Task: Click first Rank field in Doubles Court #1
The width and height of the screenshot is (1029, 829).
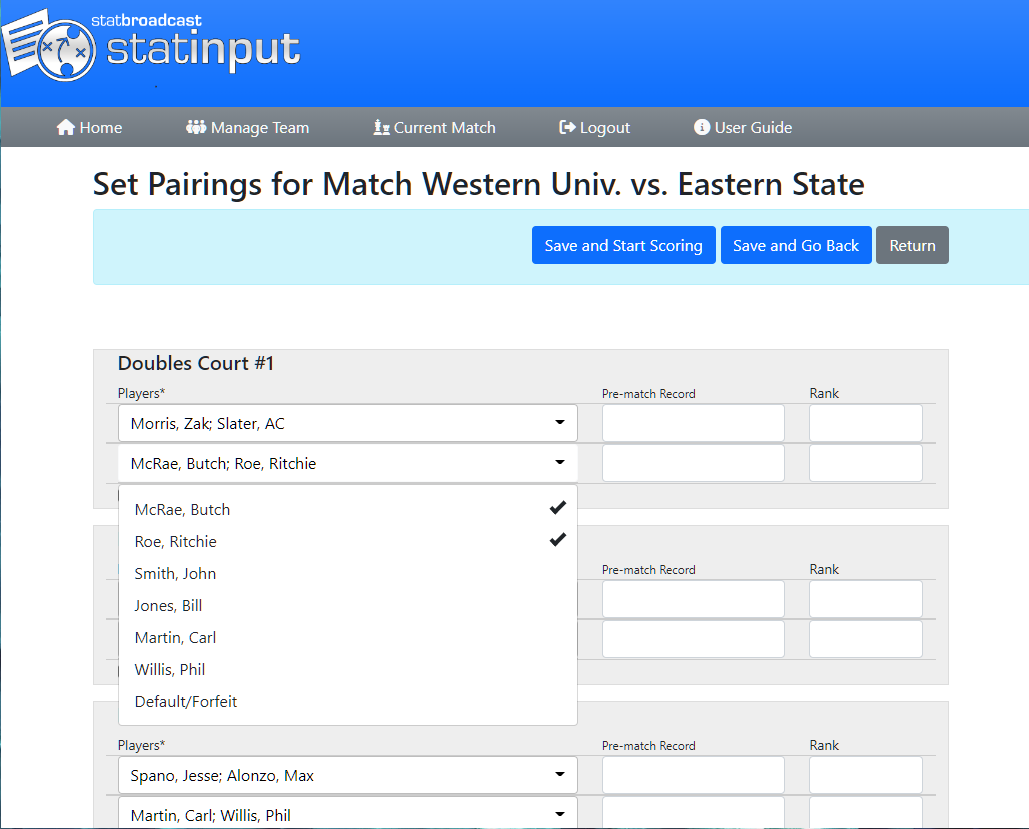Action: pyautogui.click(x=865, y=423)
